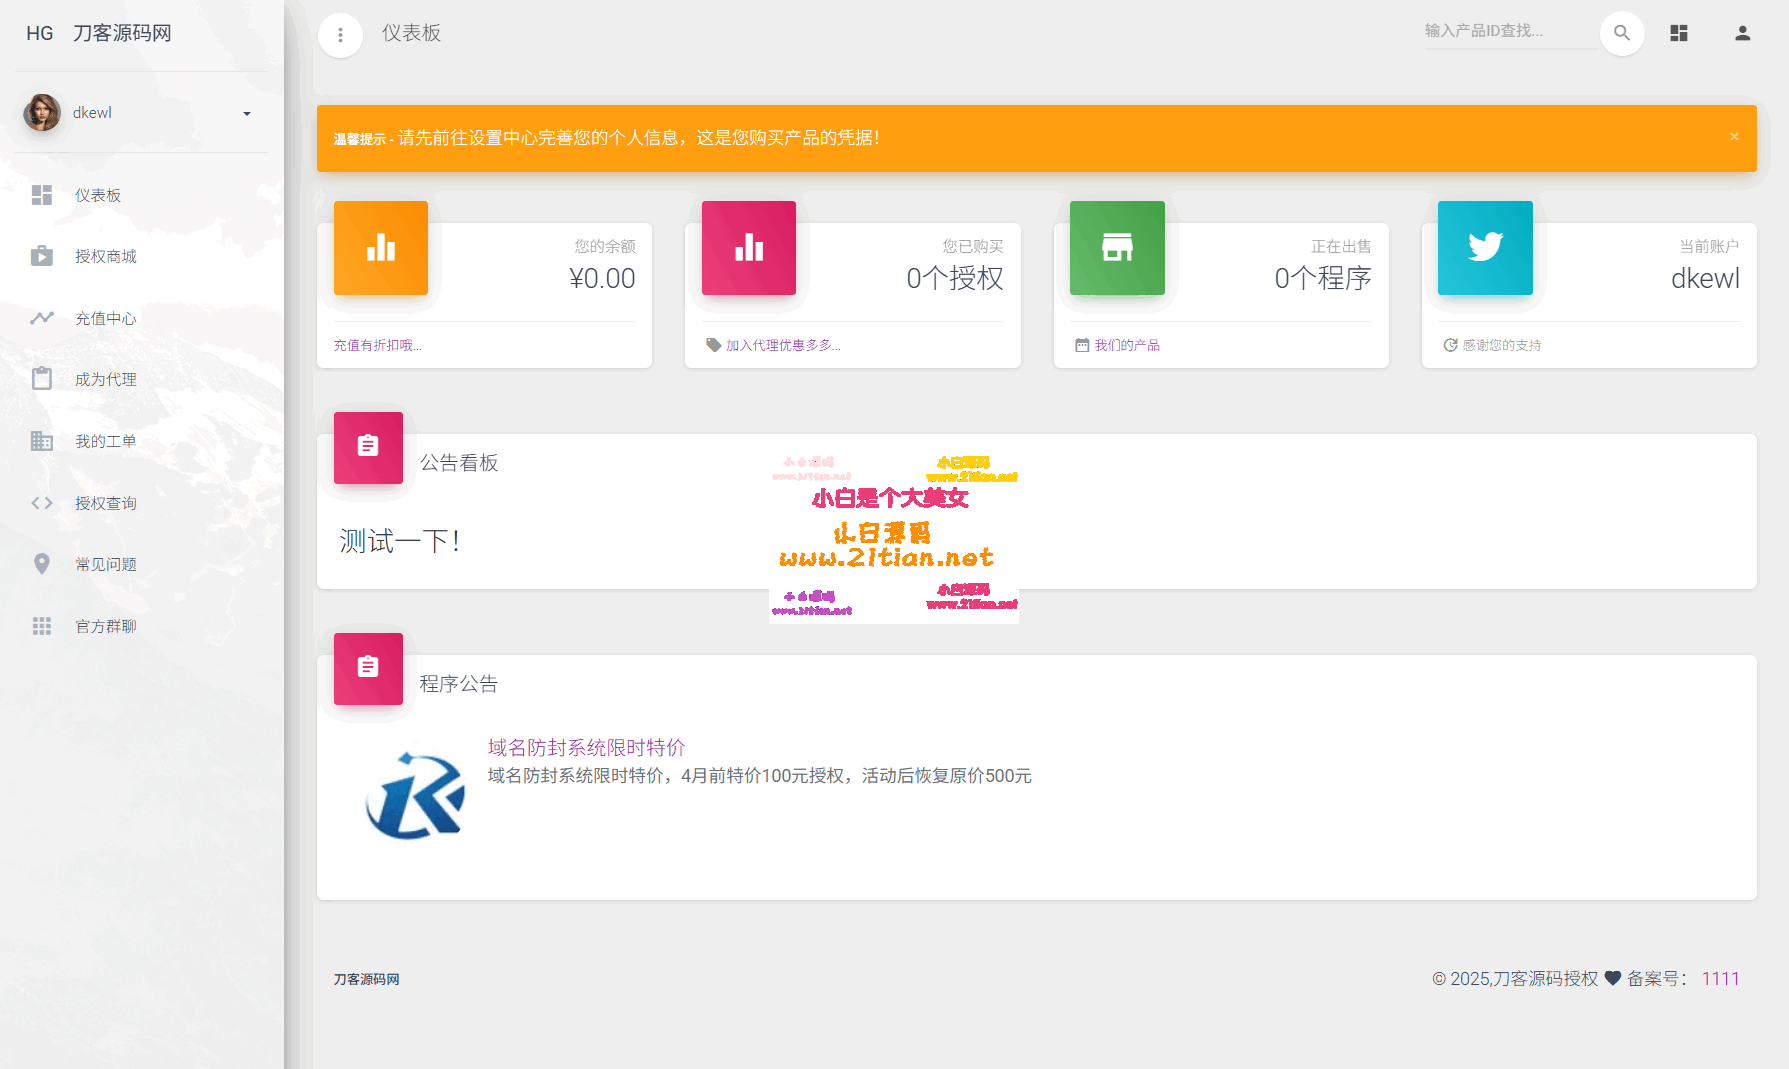Click the vertical dots menu beside 仪表板
Screen dimensions: 1789x1069
click(341, 35)
